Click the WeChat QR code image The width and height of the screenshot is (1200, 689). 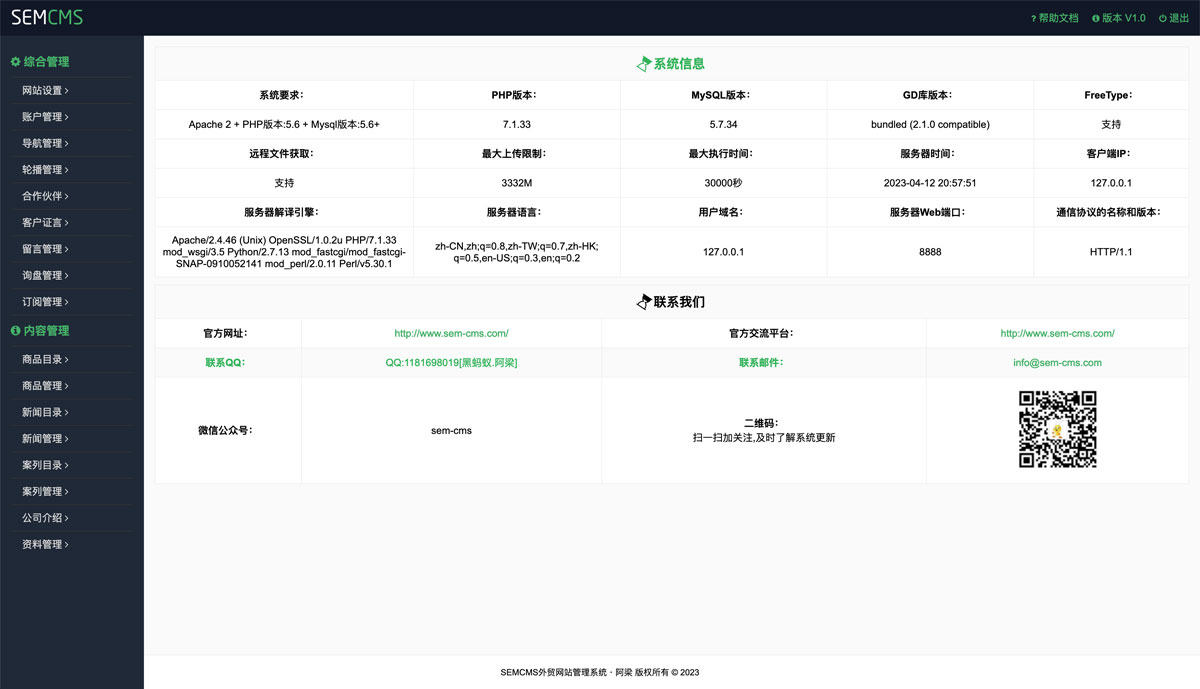click(x=1057, y=429)
